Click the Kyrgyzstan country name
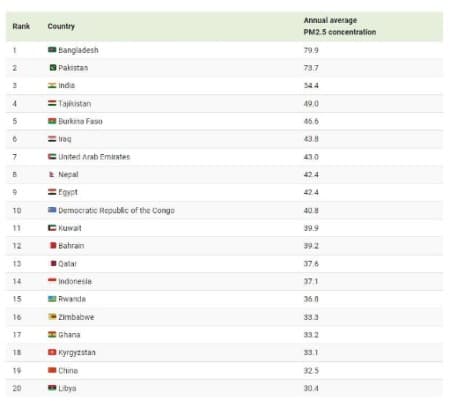The width and height of the screenshot is (450, 415). point(77,353)
